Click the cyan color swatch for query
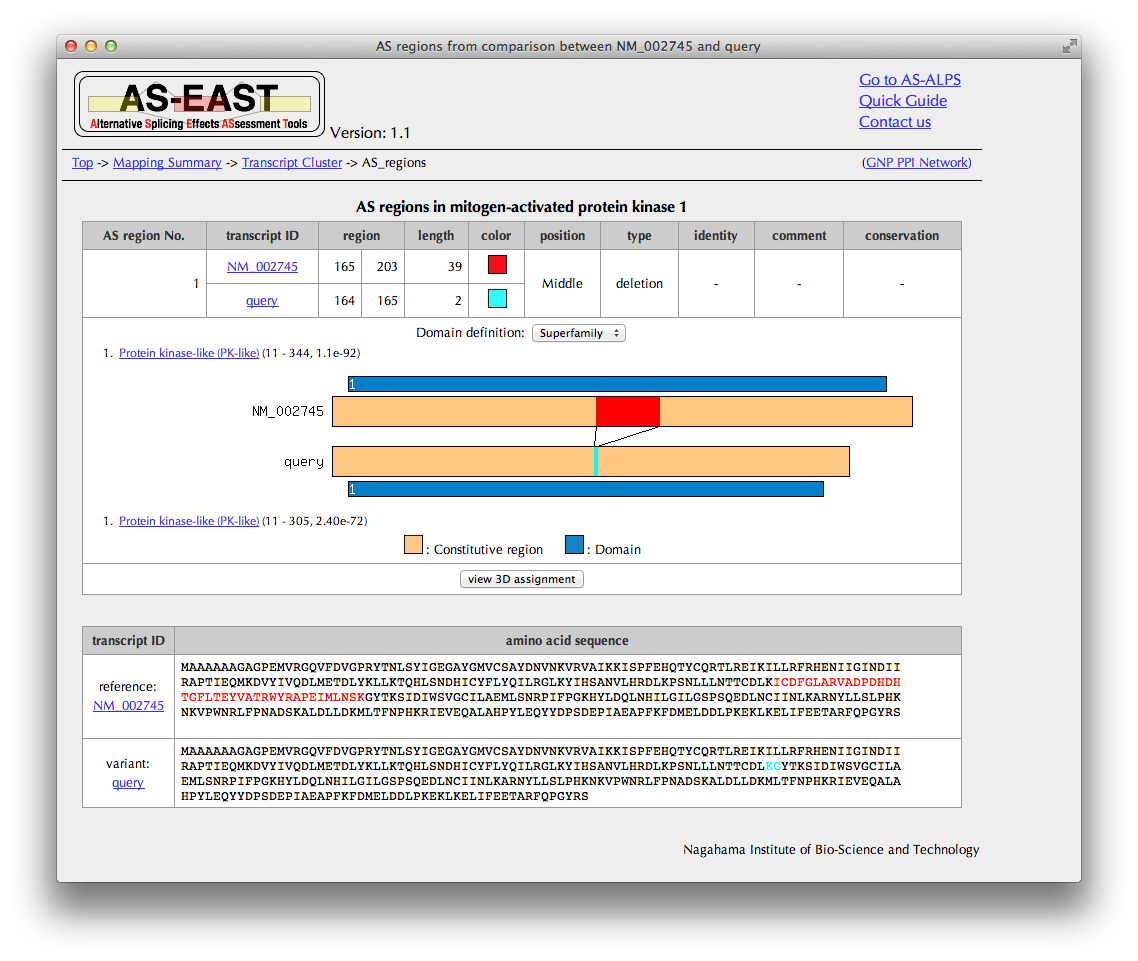 pos(496,299)
